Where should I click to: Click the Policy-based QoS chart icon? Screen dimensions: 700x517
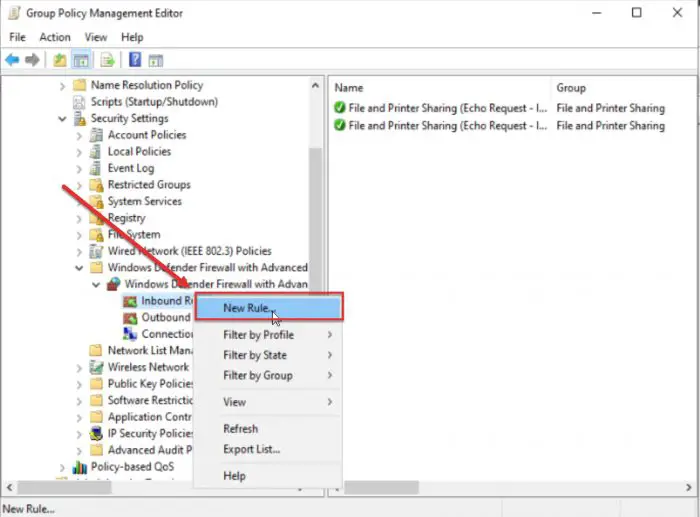(79, 467)
